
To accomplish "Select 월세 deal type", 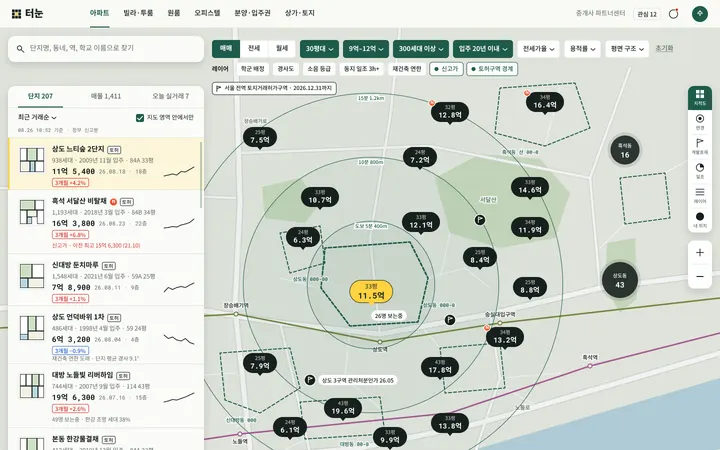I will [x=281, y=49].
